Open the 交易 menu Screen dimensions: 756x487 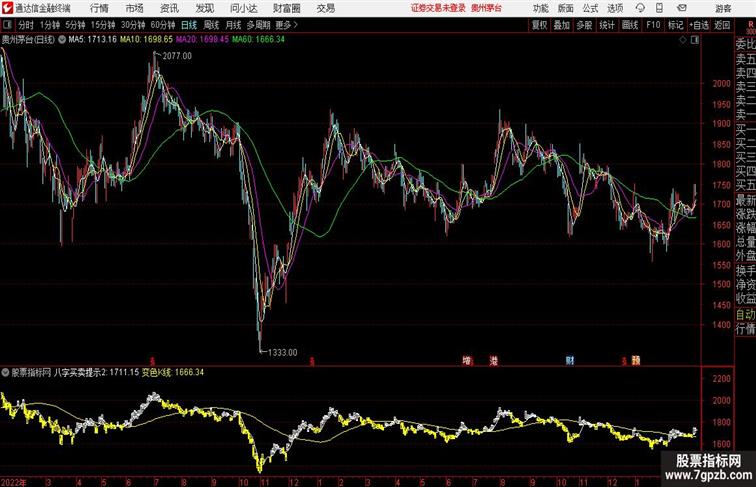click(x=325, y=8)
